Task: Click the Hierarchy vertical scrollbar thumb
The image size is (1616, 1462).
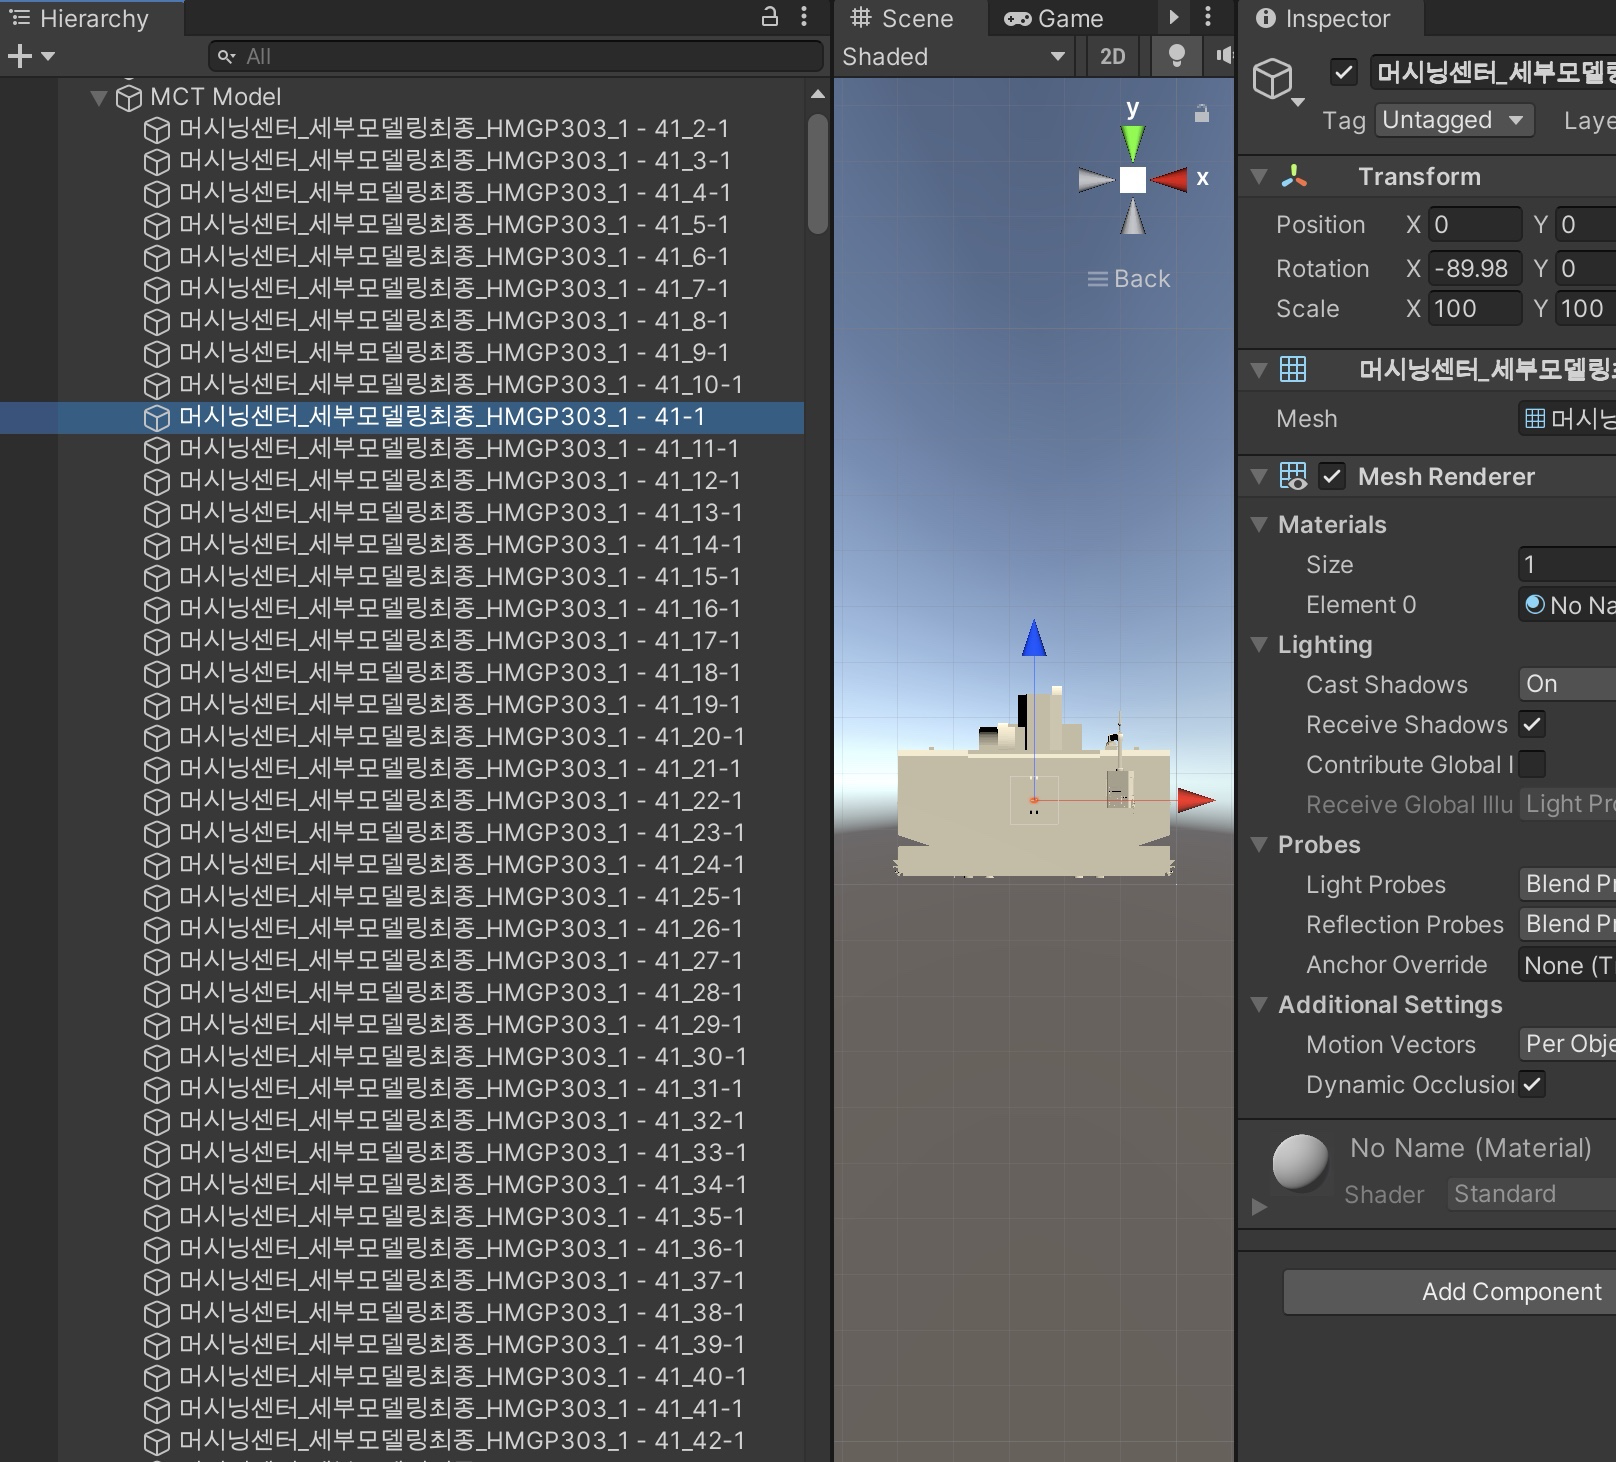Action: tap(818, 173)
